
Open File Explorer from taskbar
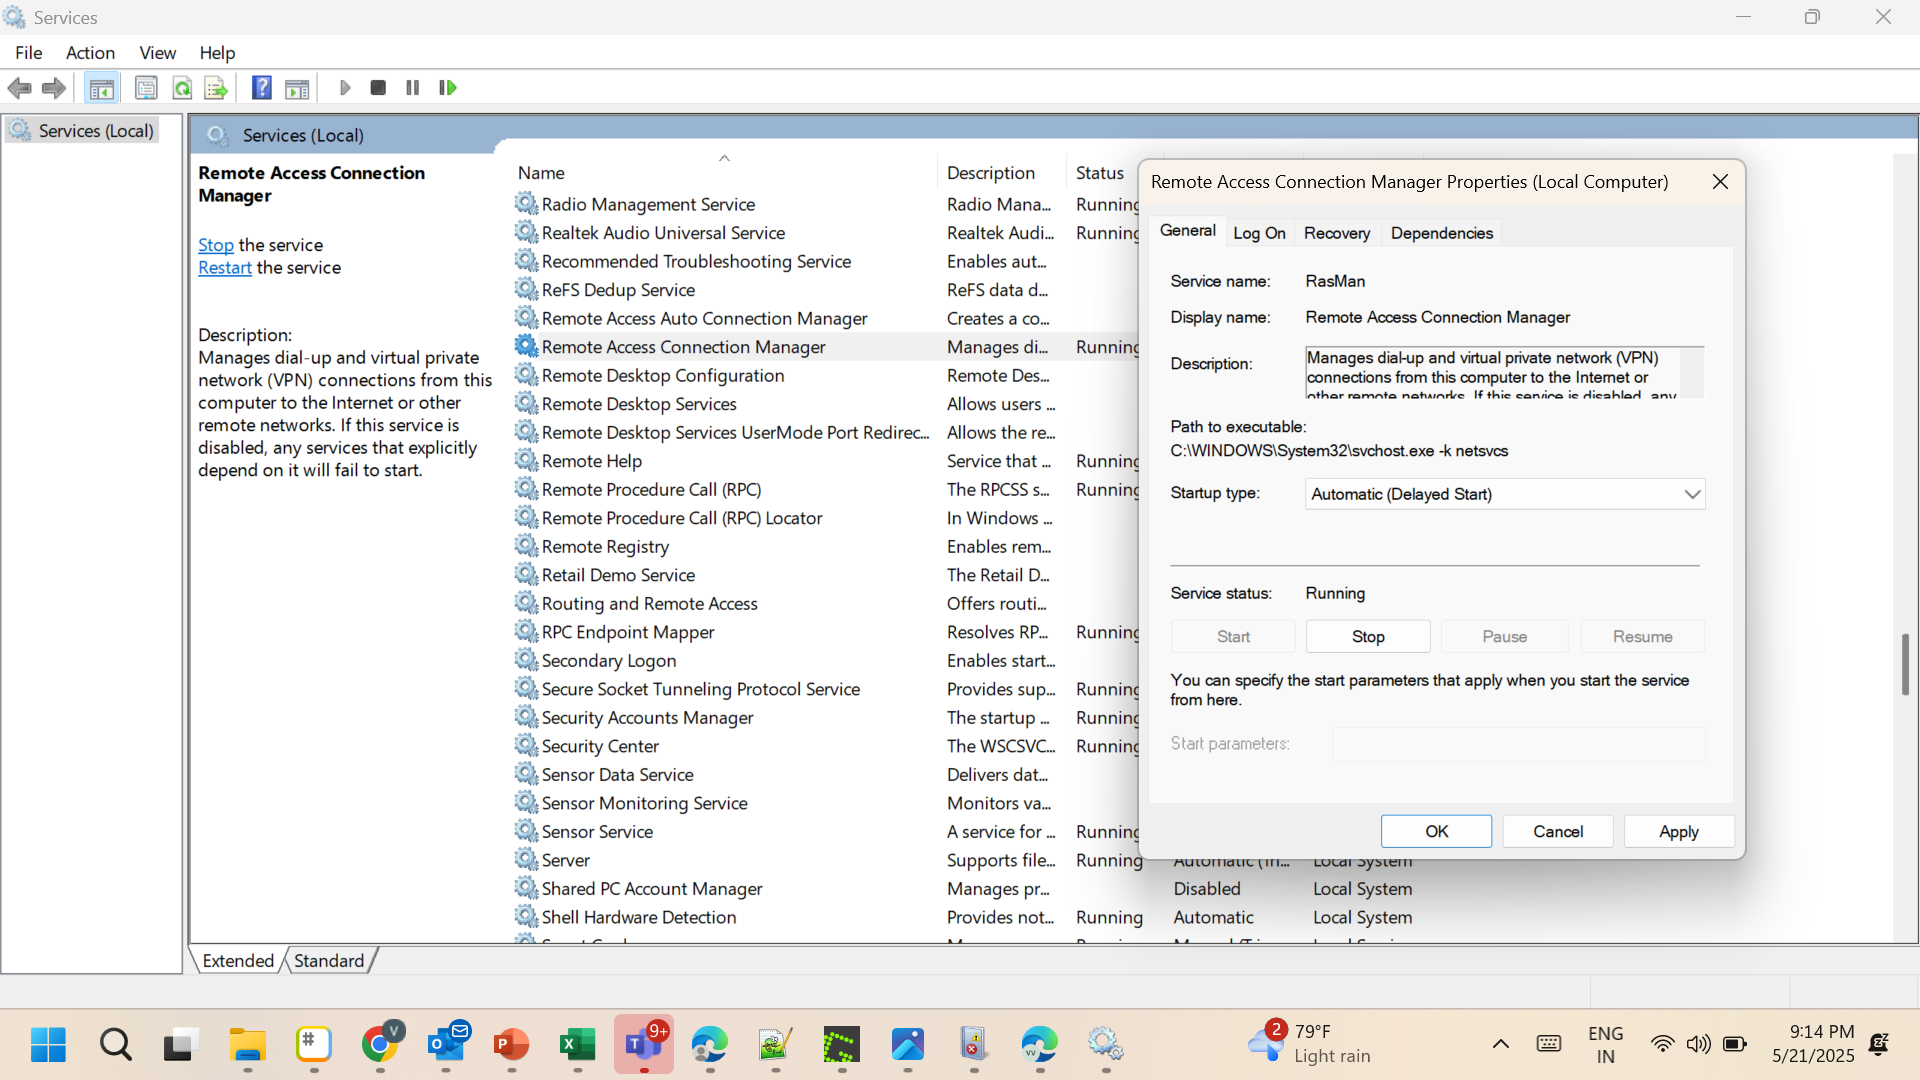247,1045
